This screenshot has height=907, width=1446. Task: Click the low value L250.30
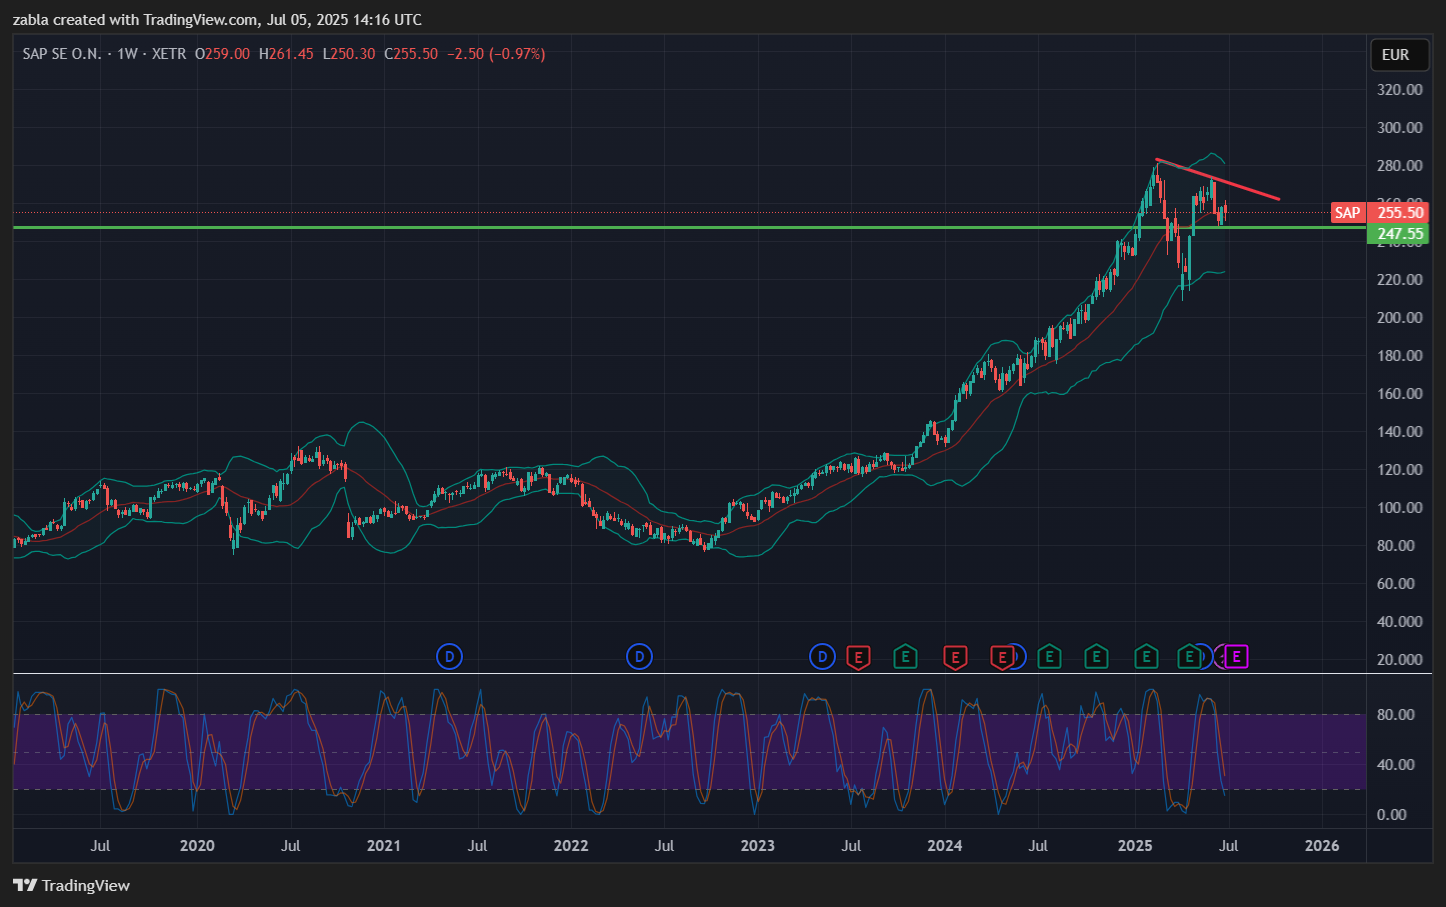[x=348, y=54]
